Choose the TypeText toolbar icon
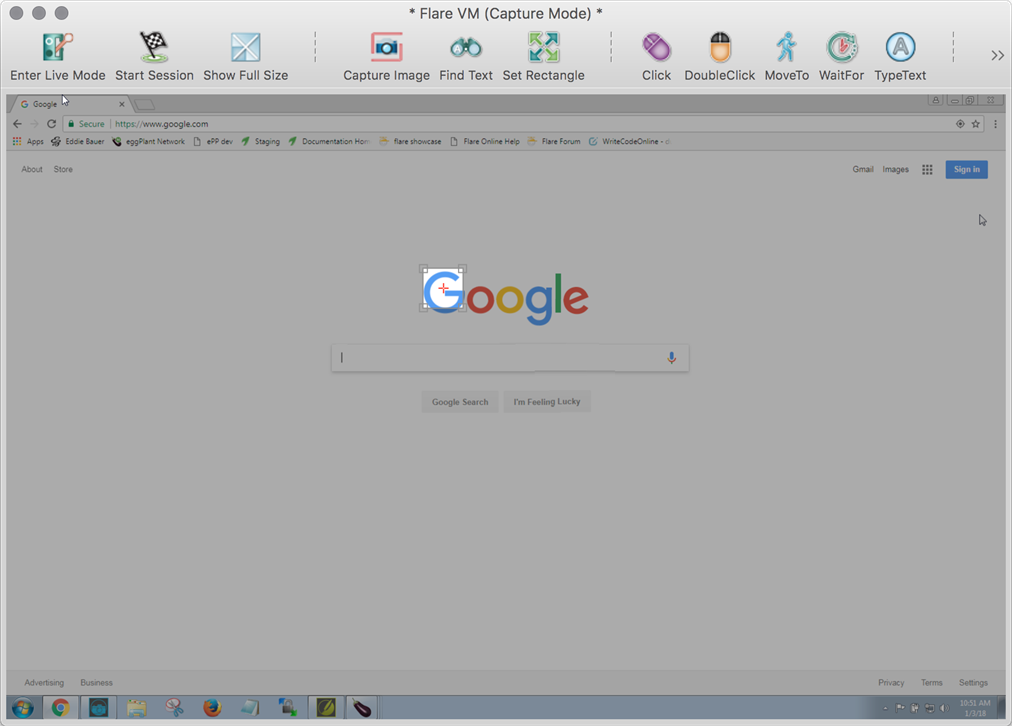 900,48
